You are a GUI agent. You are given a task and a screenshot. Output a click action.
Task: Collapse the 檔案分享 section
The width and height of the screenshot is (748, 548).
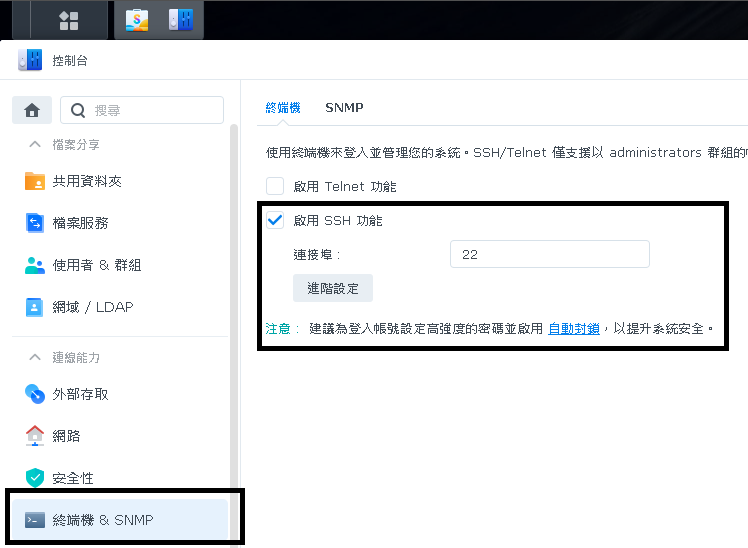pyautogui.click(x=35, y=145)
